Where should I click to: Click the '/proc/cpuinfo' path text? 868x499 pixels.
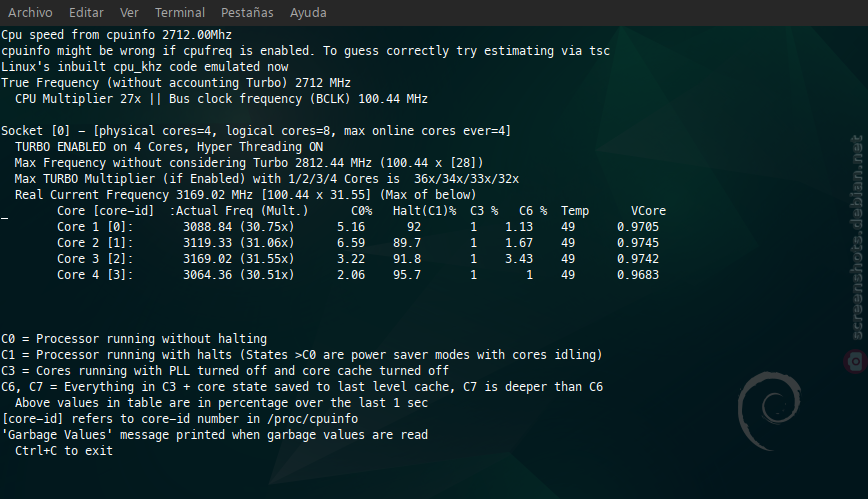coord(312,419)
